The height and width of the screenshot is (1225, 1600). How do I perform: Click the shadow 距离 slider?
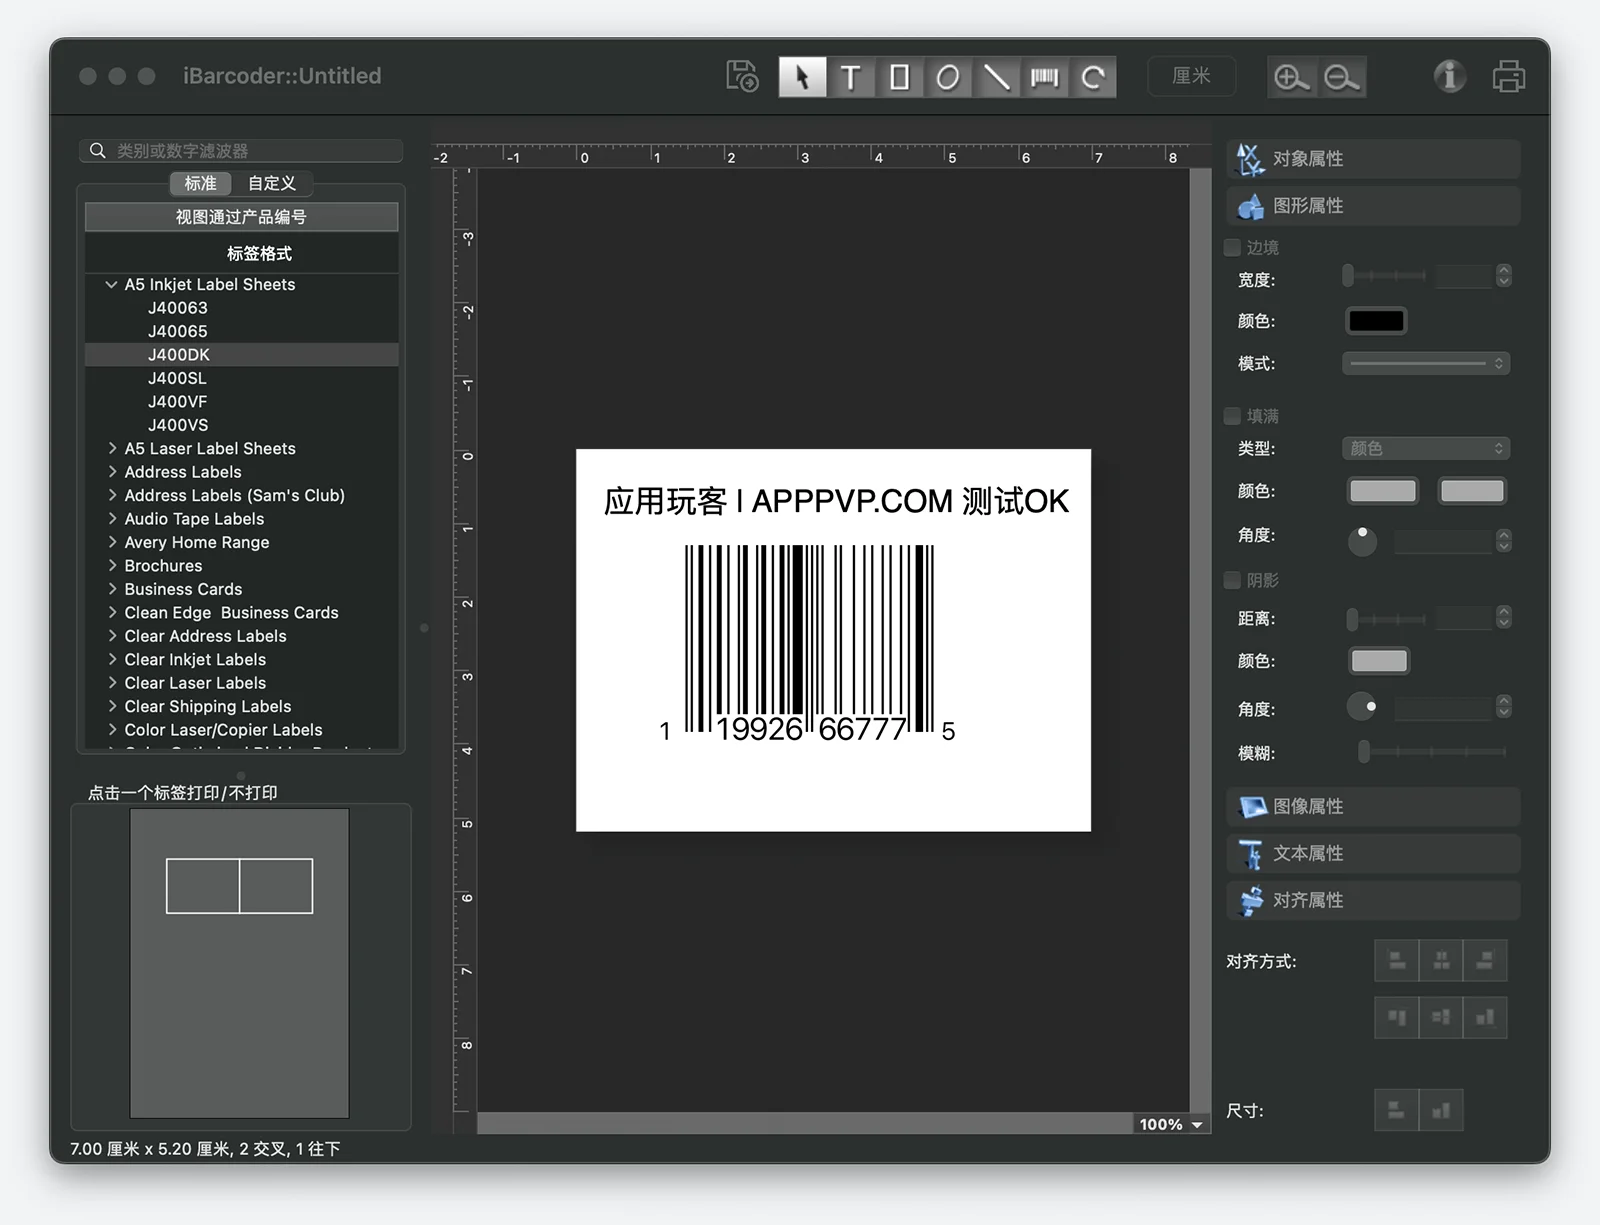[1387, 619]
